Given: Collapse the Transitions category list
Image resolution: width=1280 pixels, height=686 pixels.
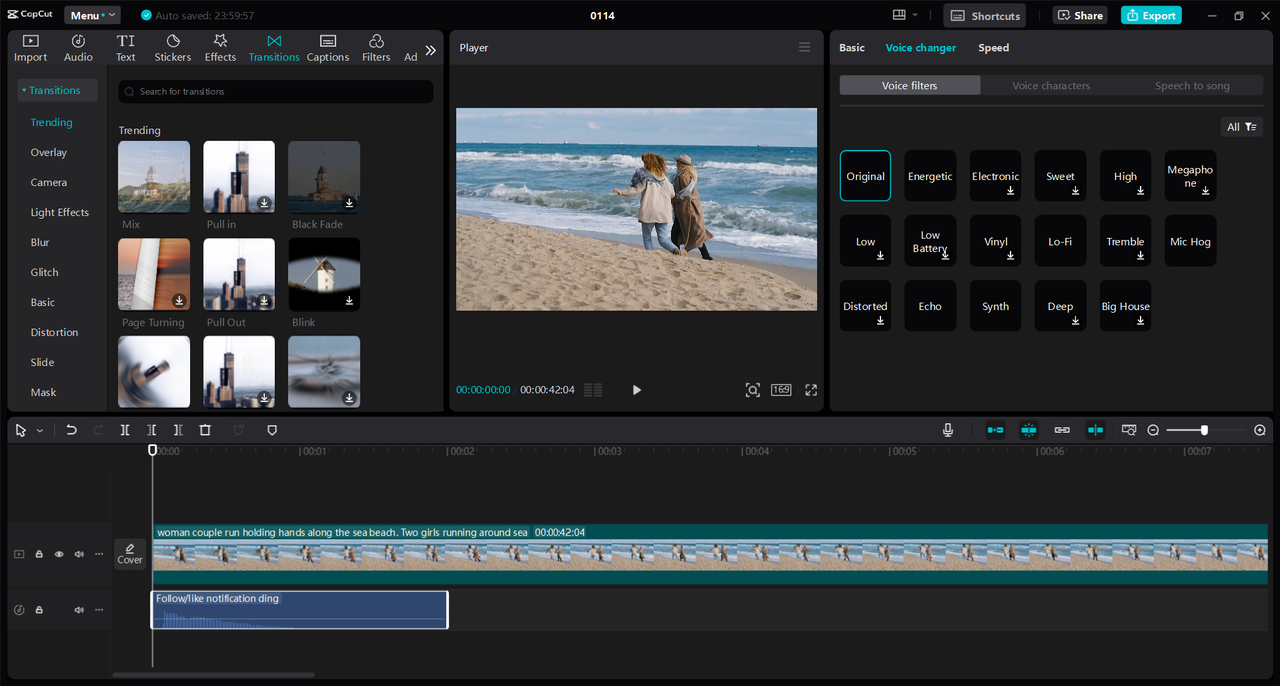Looking at the screenshot, I should [57, 90].
